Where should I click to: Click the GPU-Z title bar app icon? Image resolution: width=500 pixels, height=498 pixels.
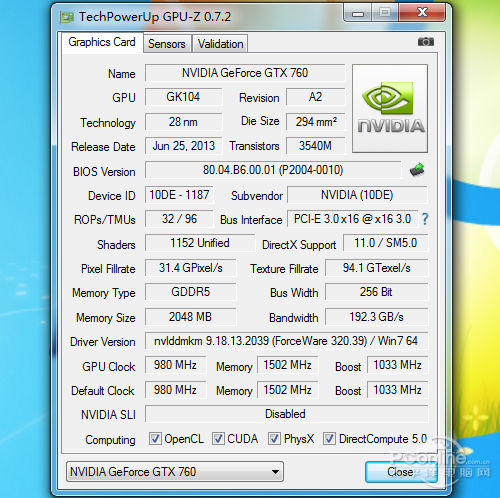[x=66, y=17]
